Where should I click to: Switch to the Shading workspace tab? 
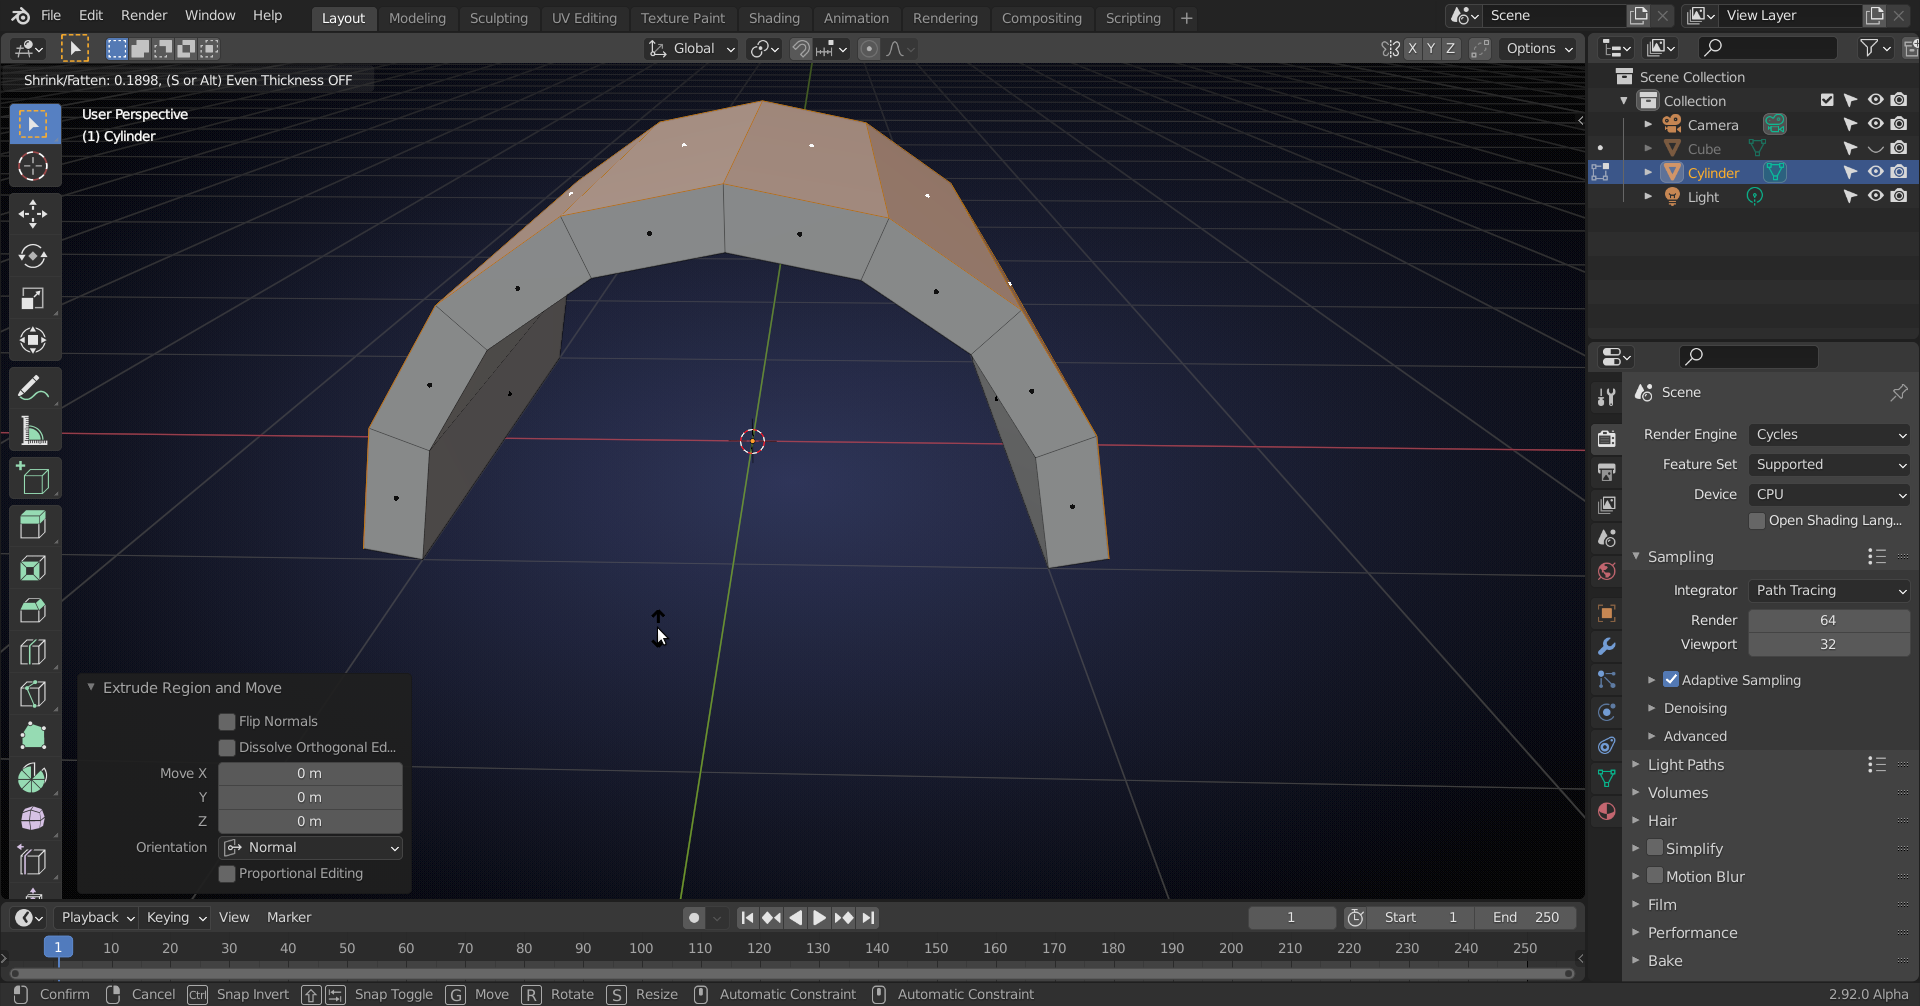pos(774,18)
